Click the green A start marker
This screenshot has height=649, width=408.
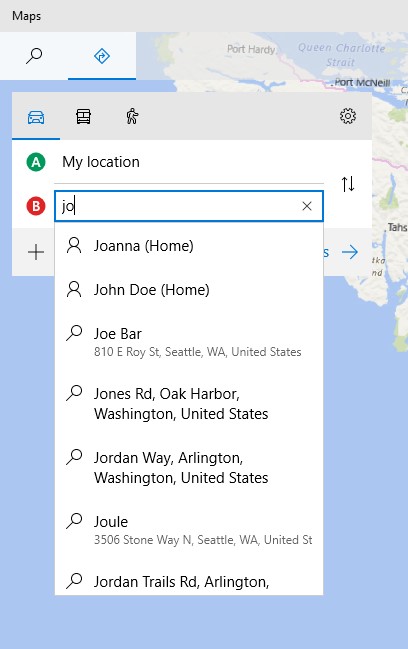tap(36, 162)
